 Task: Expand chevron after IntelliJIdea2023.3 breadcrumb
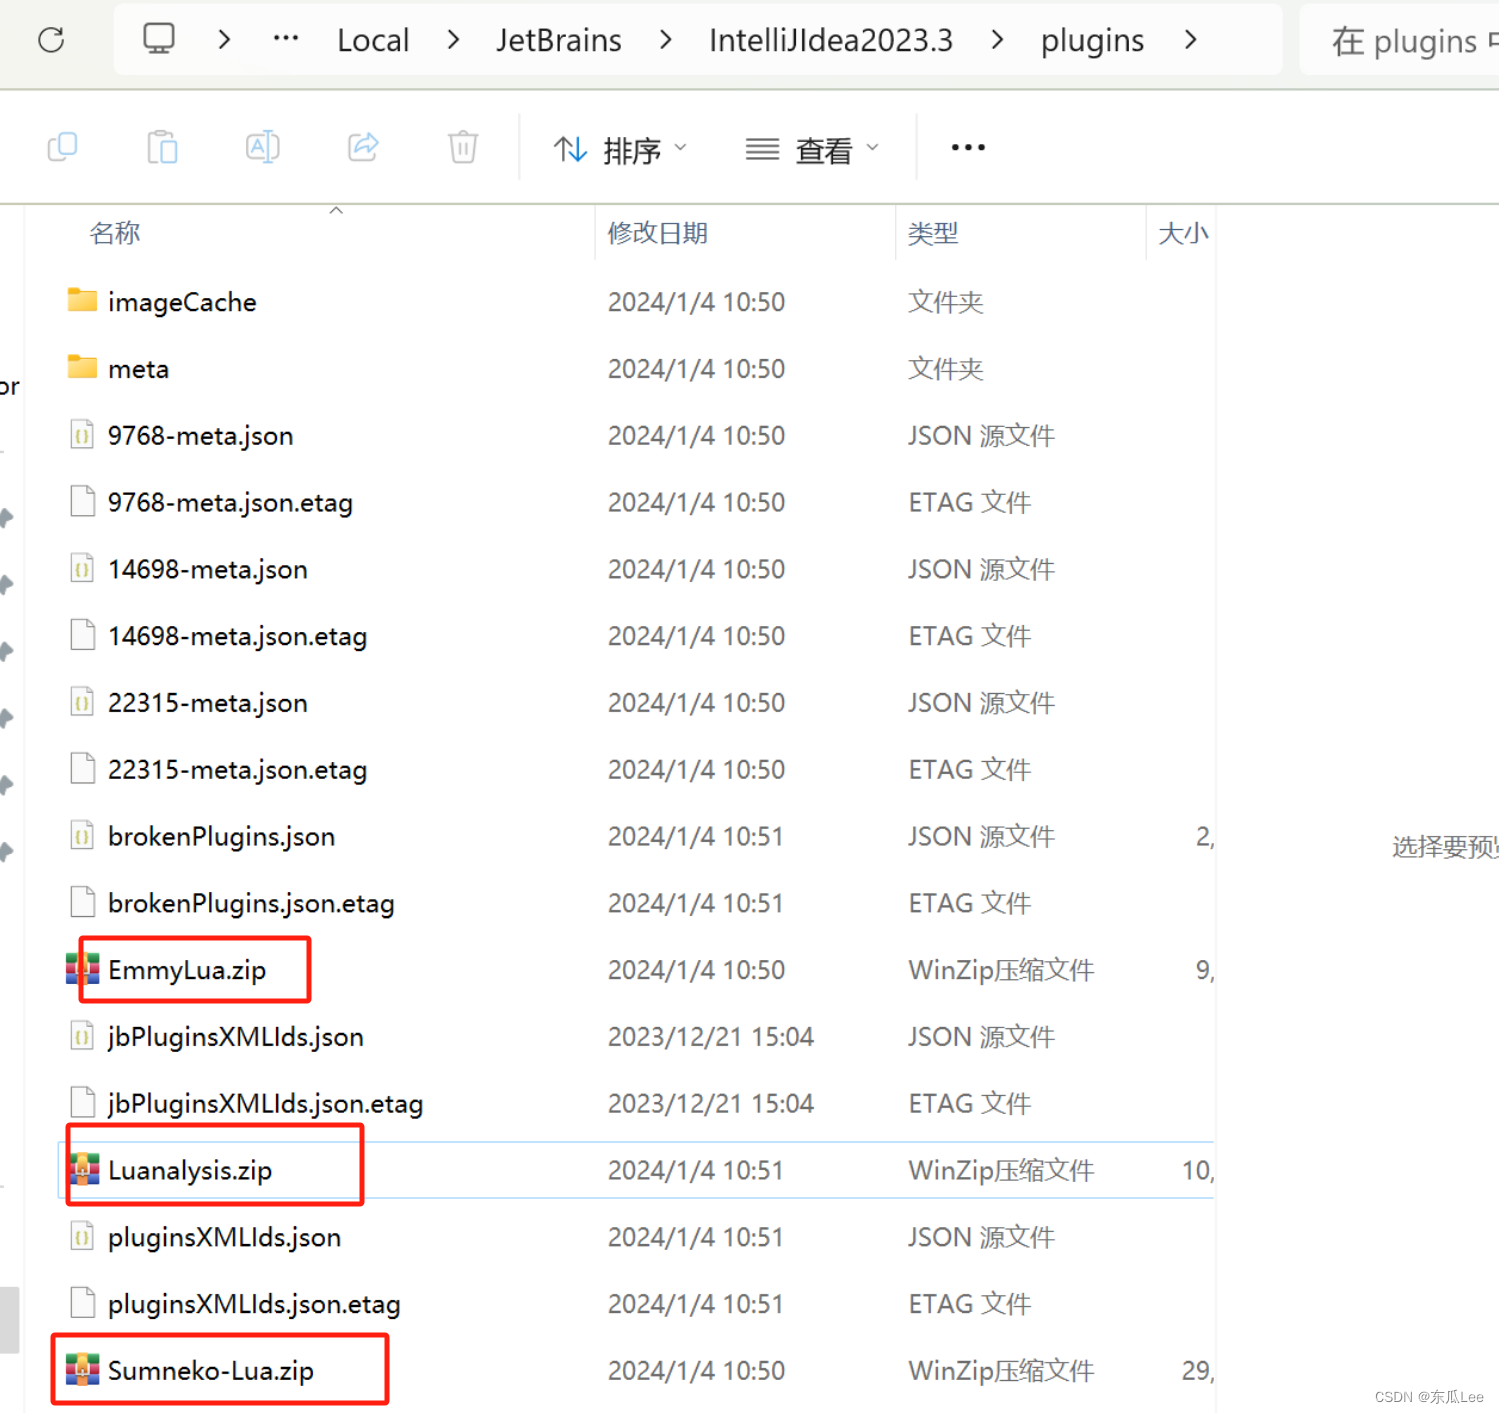coord(998,40)
